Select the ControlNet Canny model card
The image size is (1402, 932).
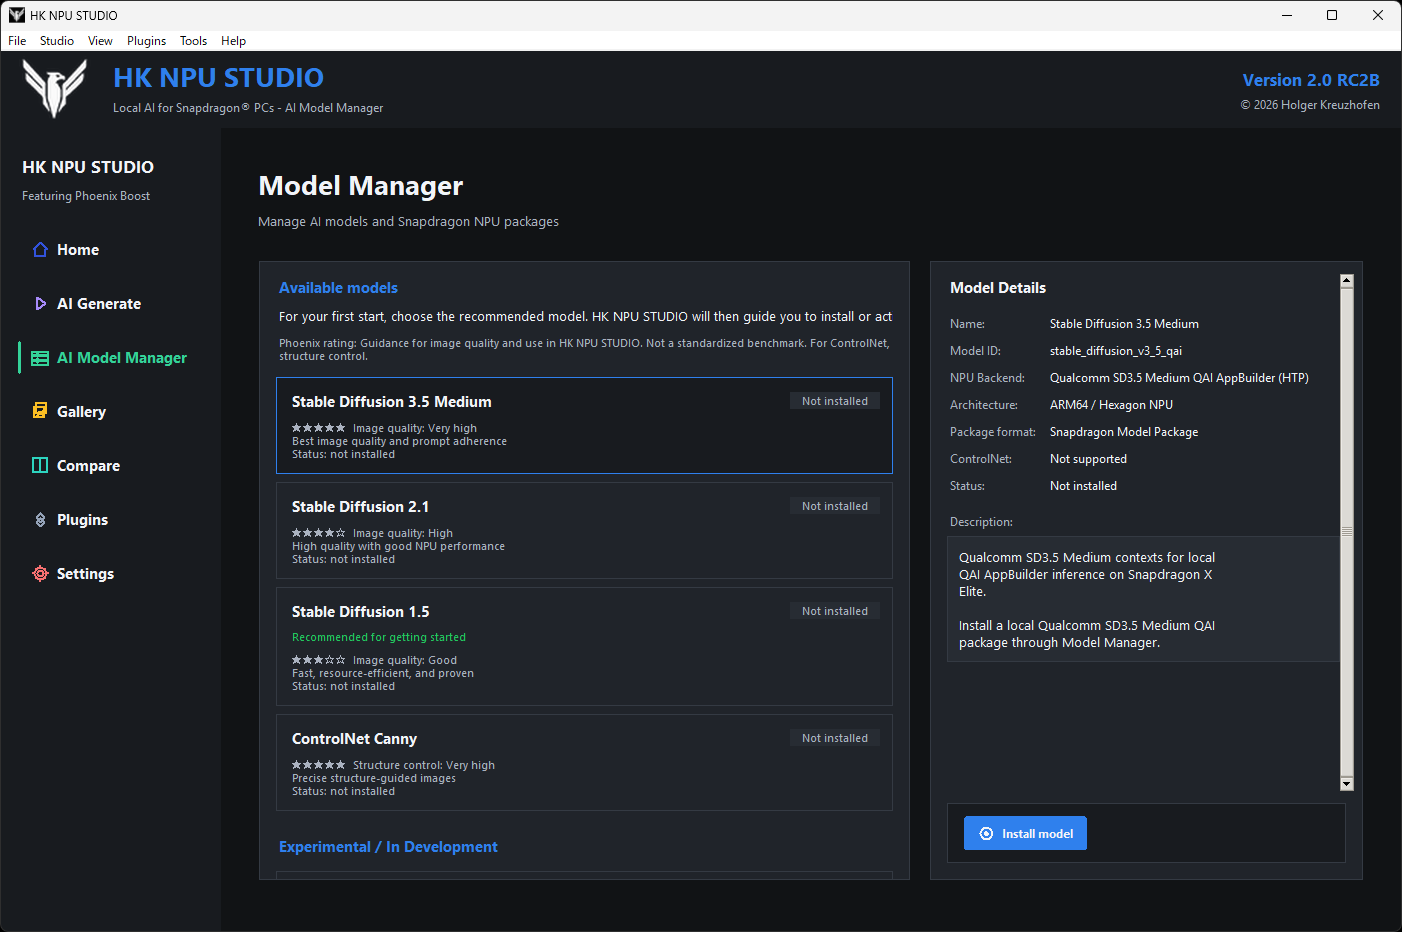[x=584, y=762]
